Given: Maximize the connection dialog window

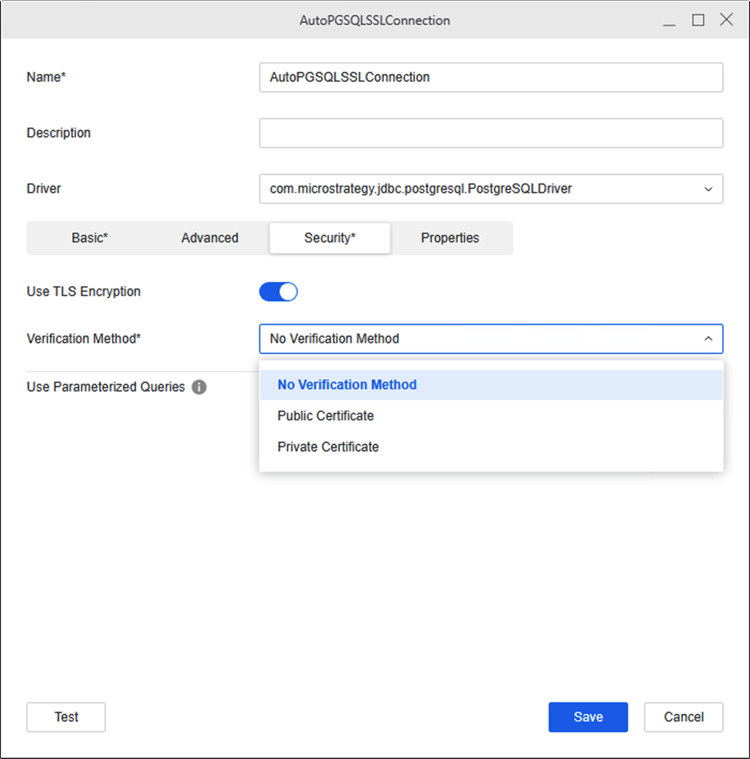Looking at the screenshot, I should [698, 20].
